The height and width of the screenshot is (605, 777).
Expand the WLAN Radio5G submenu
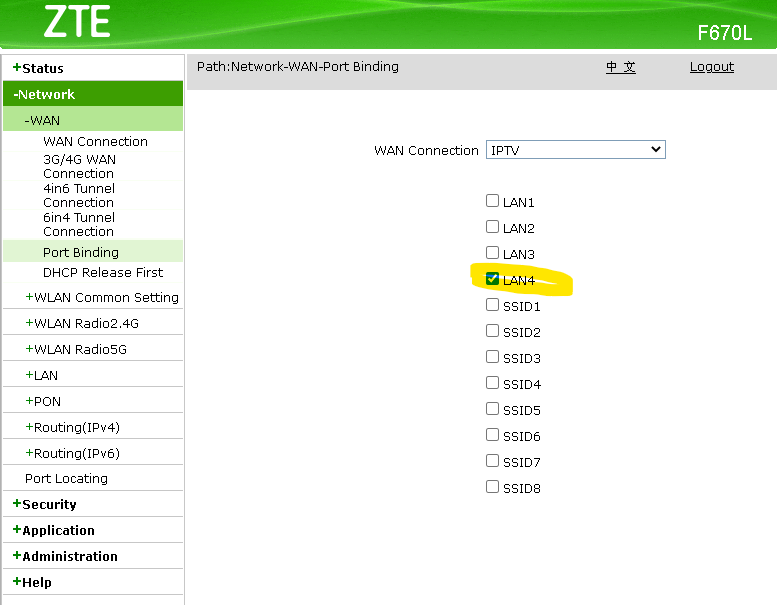(76, 349)
